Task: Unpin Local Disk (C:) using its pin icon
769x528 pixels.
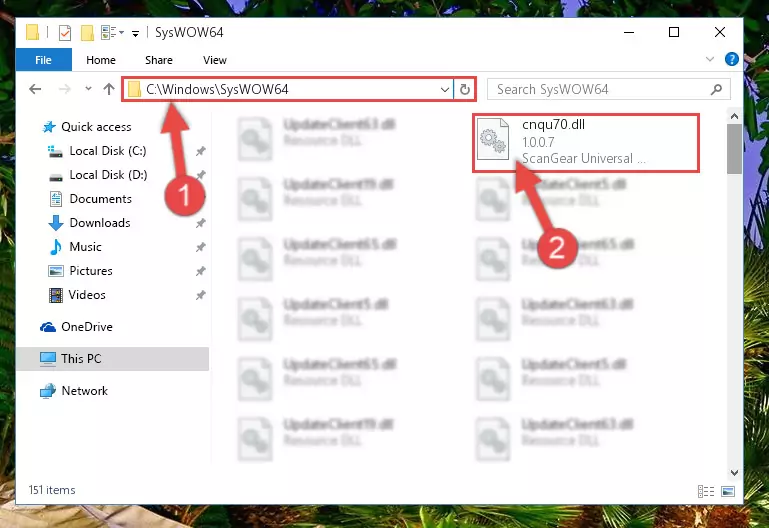Action: coord(201,151)
